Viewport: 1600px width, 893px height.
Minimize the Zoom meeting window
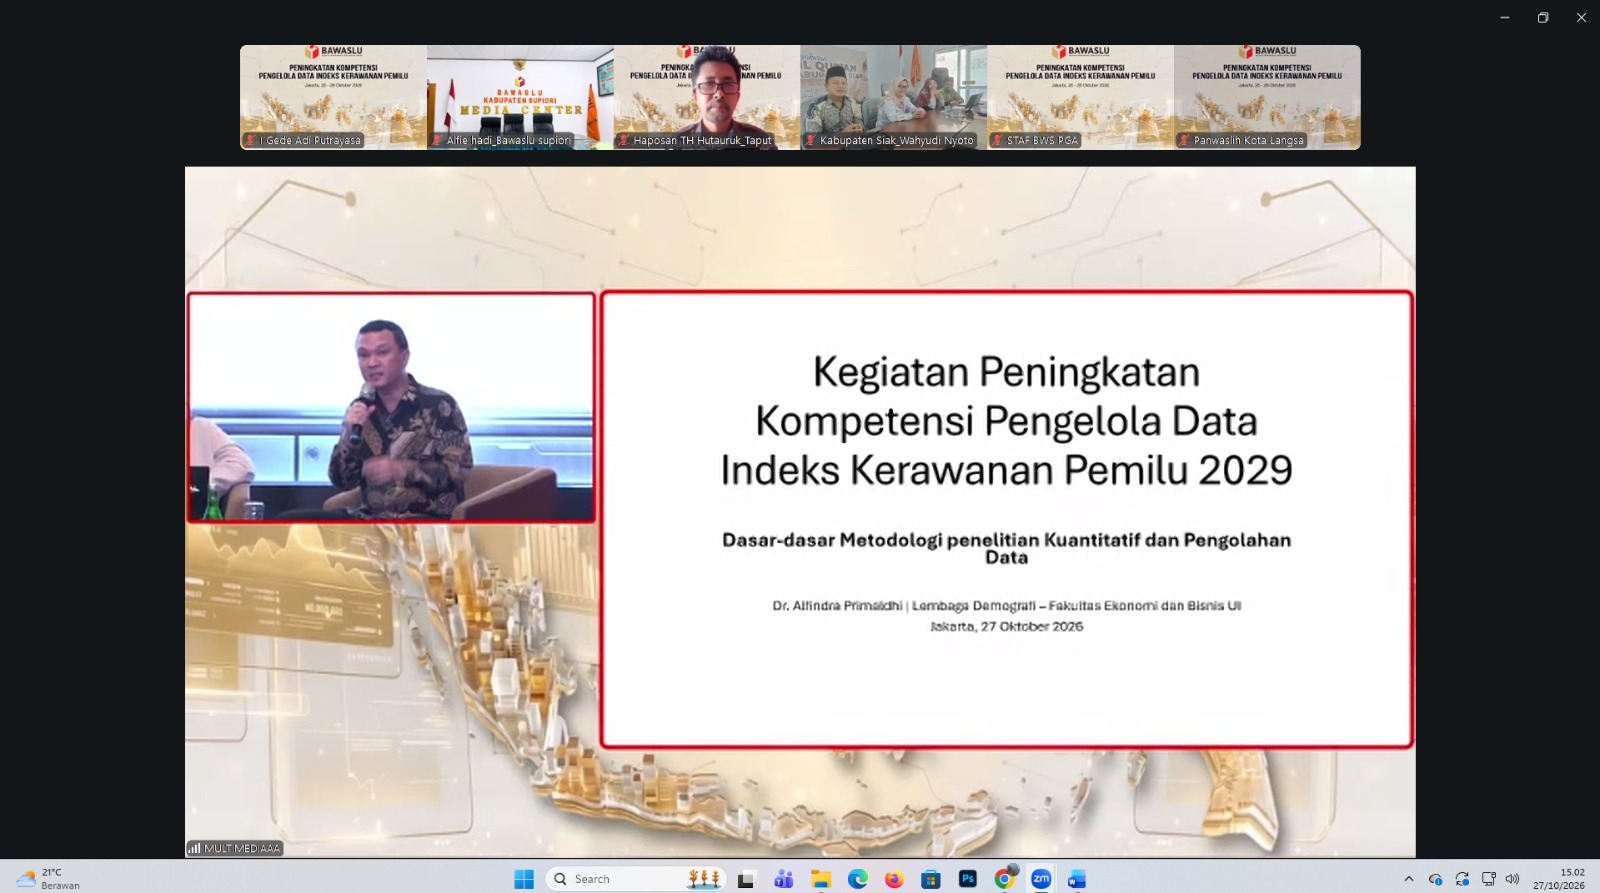tap(1504, 17)
